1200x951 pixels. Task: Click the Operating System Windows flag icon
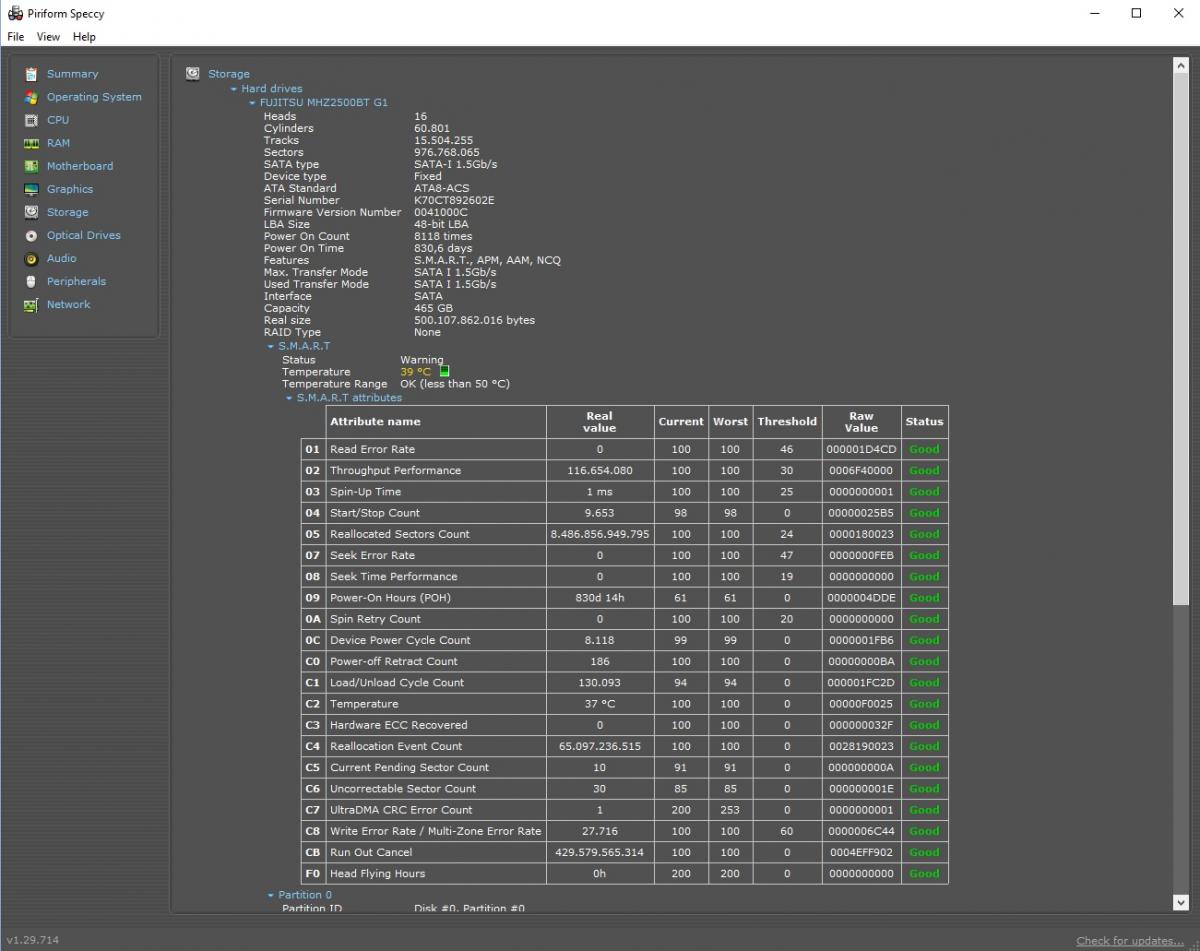click(31, 97)
